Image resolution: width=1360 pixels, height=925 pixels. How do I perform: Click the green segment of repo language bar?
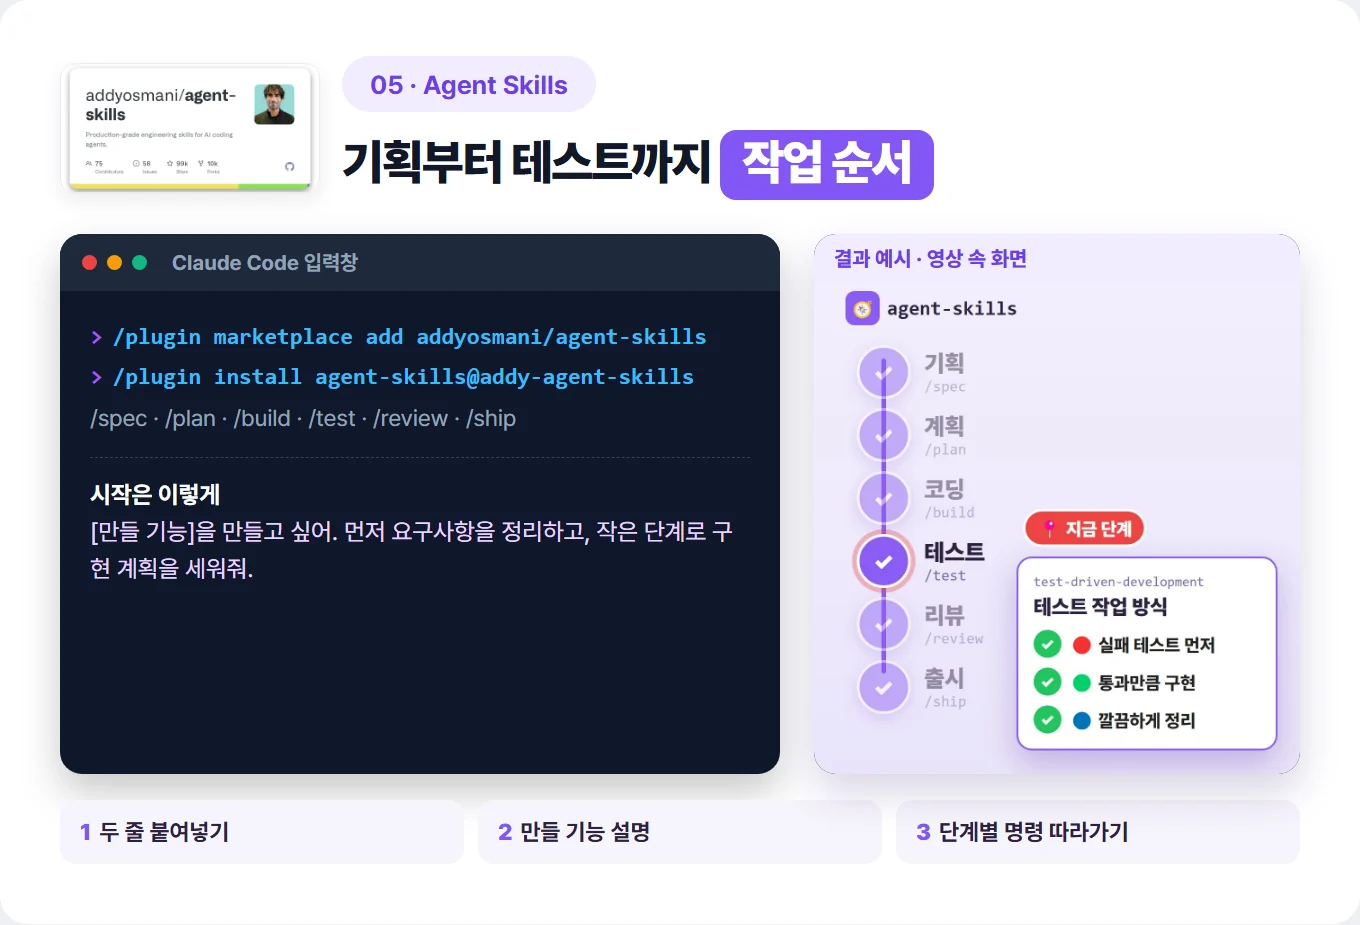274,186
